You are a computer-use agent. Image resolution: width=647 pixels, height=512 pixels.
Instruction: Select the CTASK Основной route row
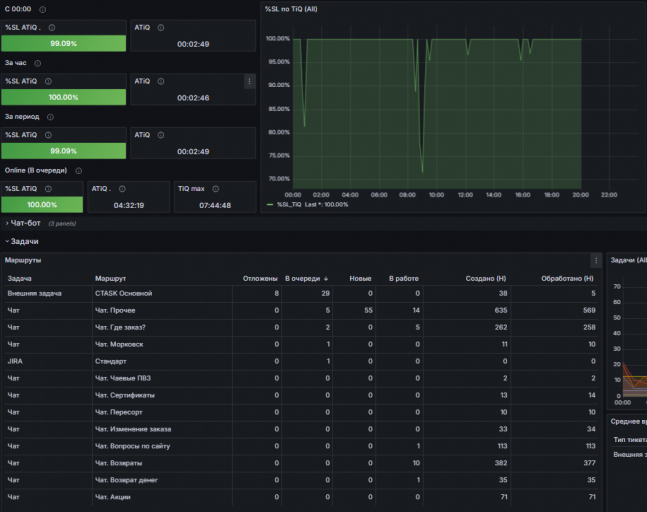click(x=301, y=293)
